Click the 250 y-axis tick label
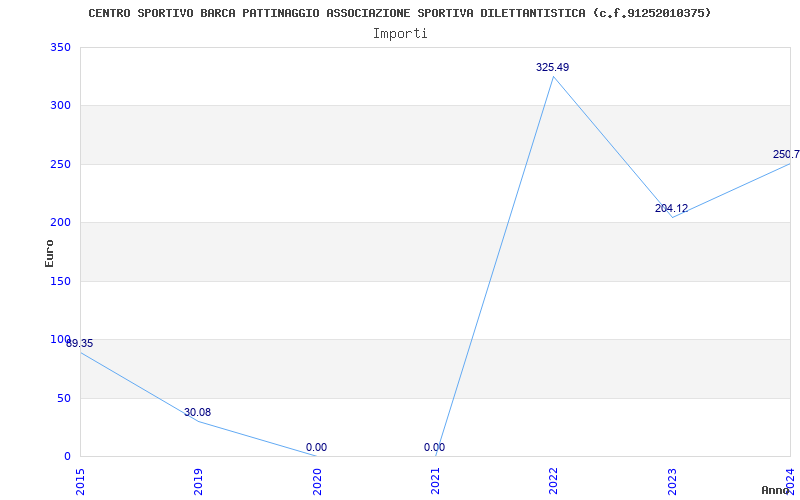 point(60,164)
